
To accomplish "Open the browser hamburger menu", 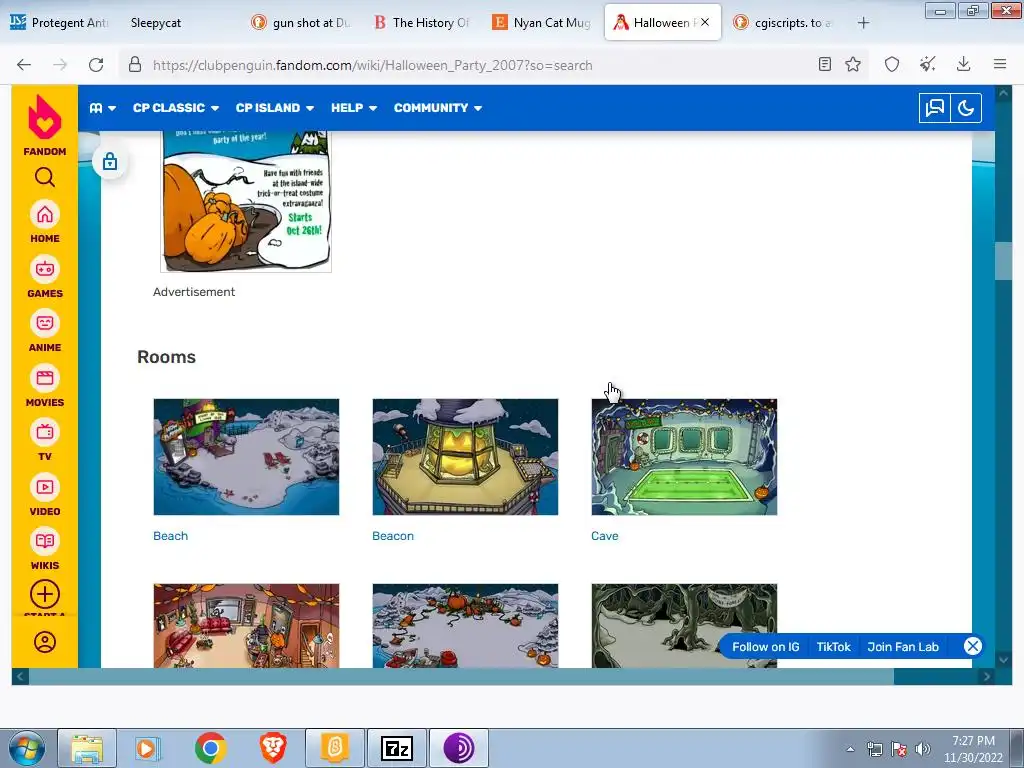I will pos(999,64).
